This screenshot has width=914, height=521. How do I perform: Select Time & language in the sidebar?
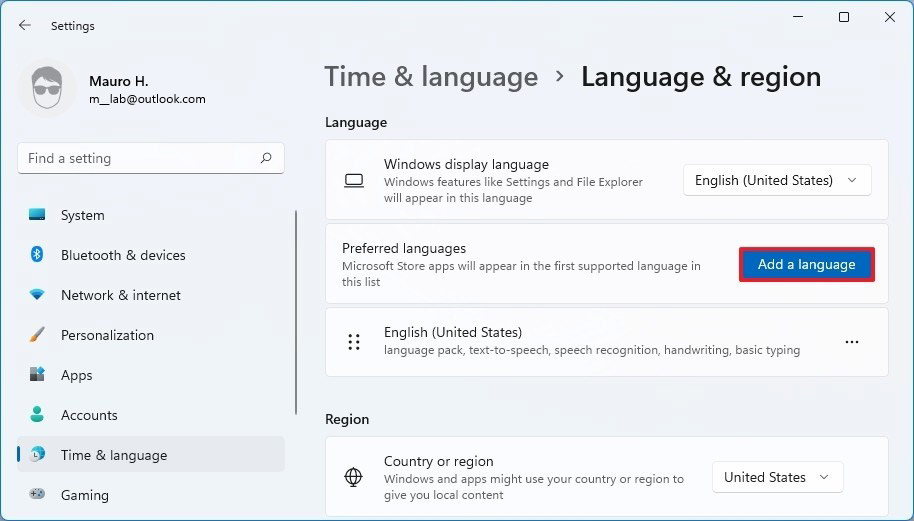(151, 455)
